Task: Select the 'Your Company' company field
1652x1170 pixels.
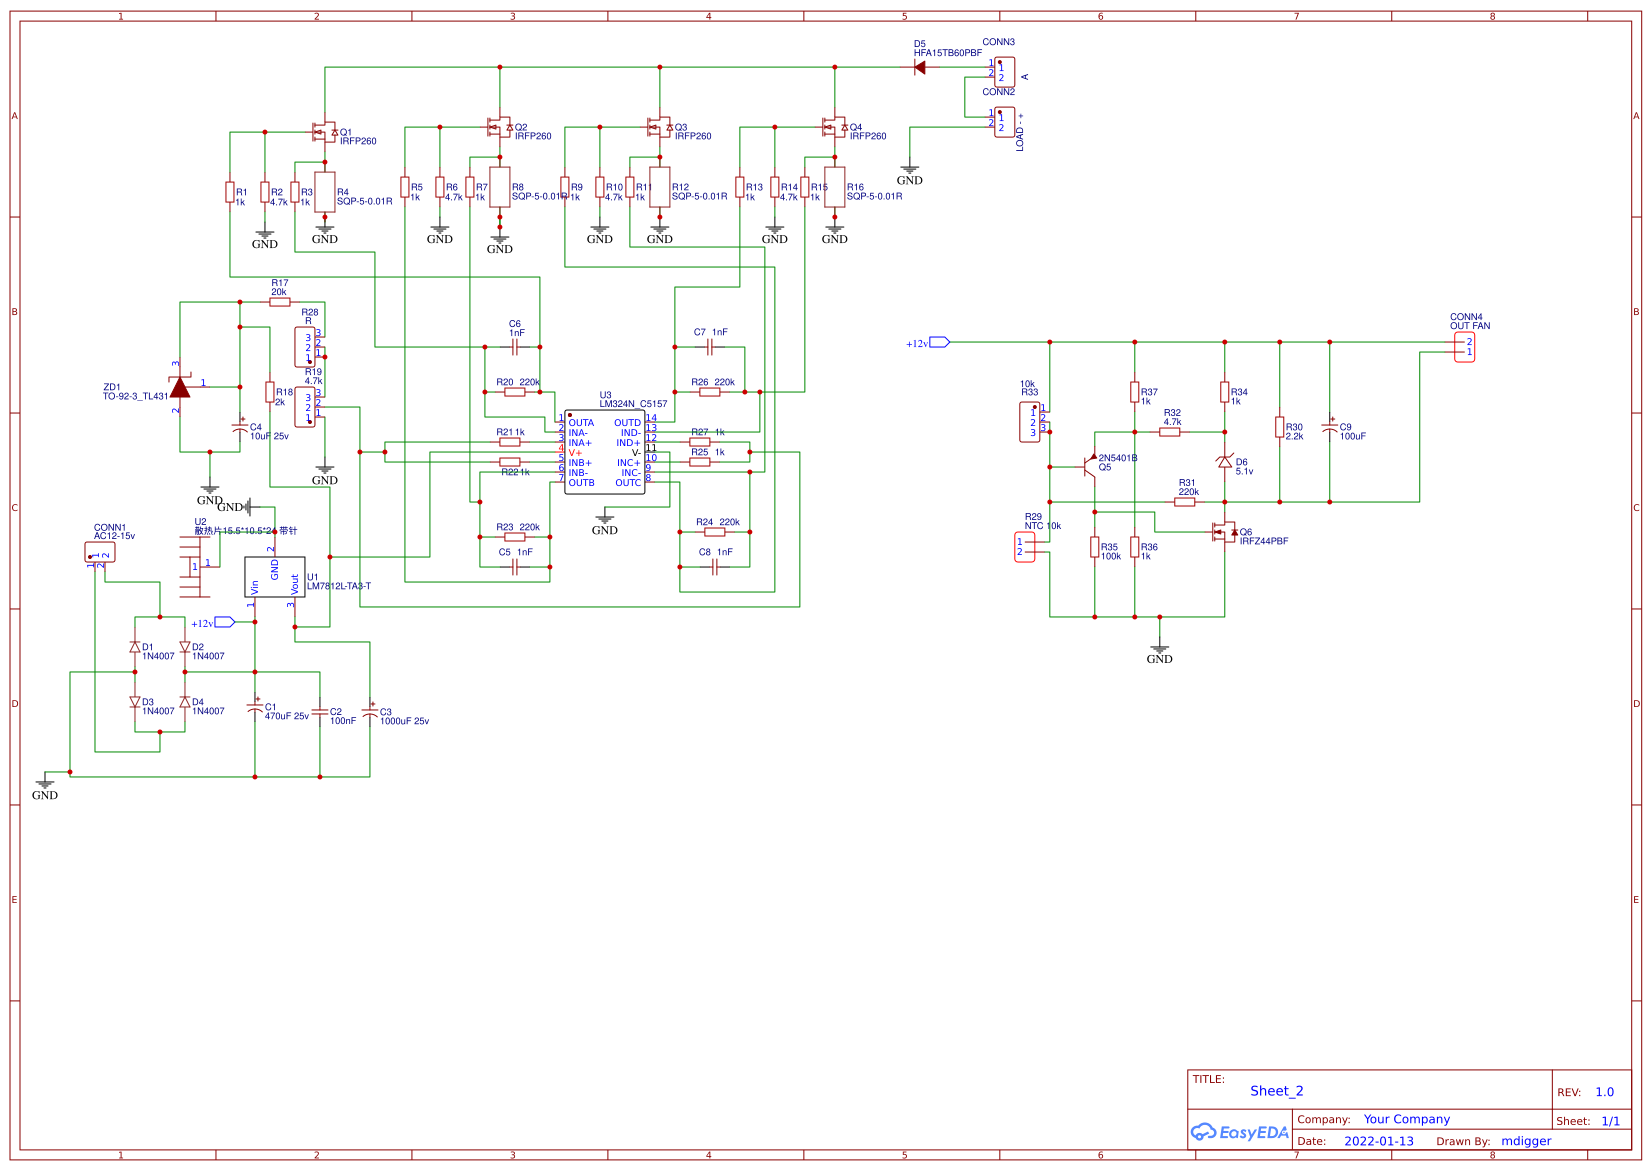Action: pos(1406,1119)
